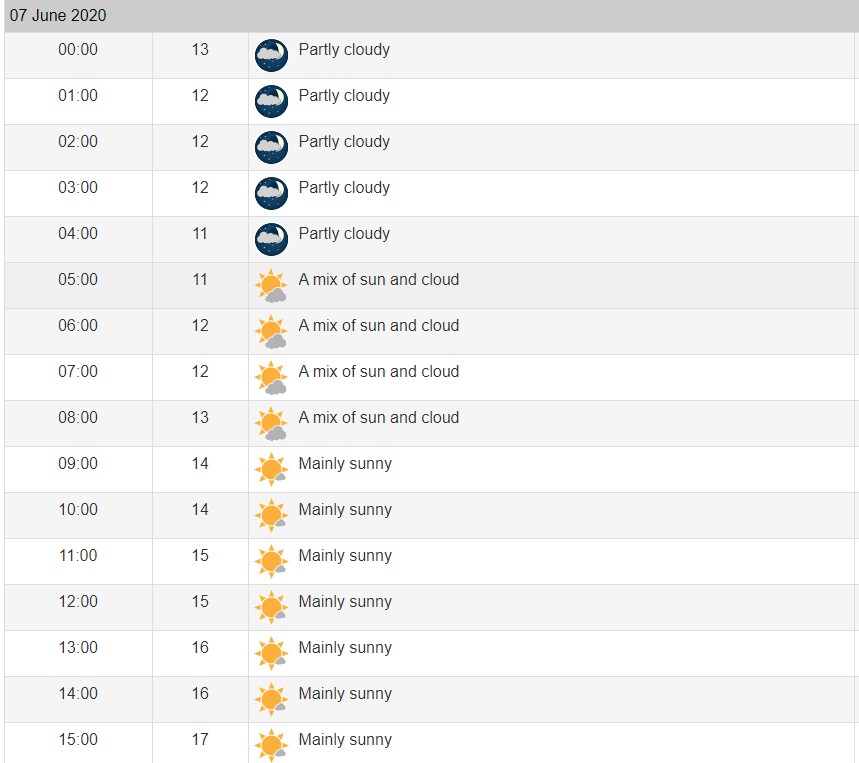Click the 03:00 time cell
Viewport: 859px width, 763px height.
coord(78,188)
